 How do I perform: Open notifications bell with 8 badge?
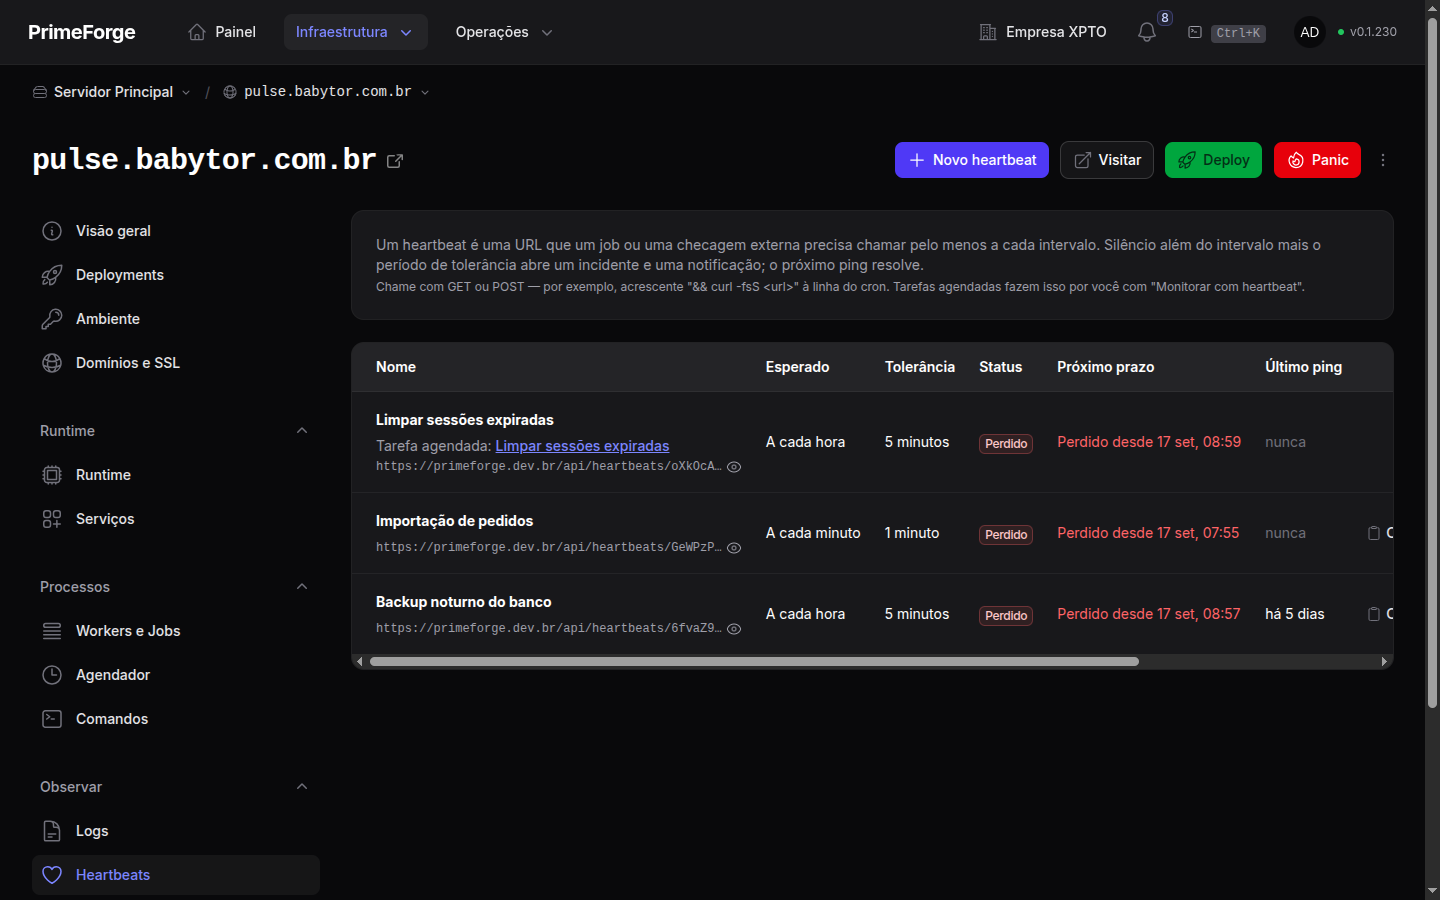click(x=1147, y=32)
